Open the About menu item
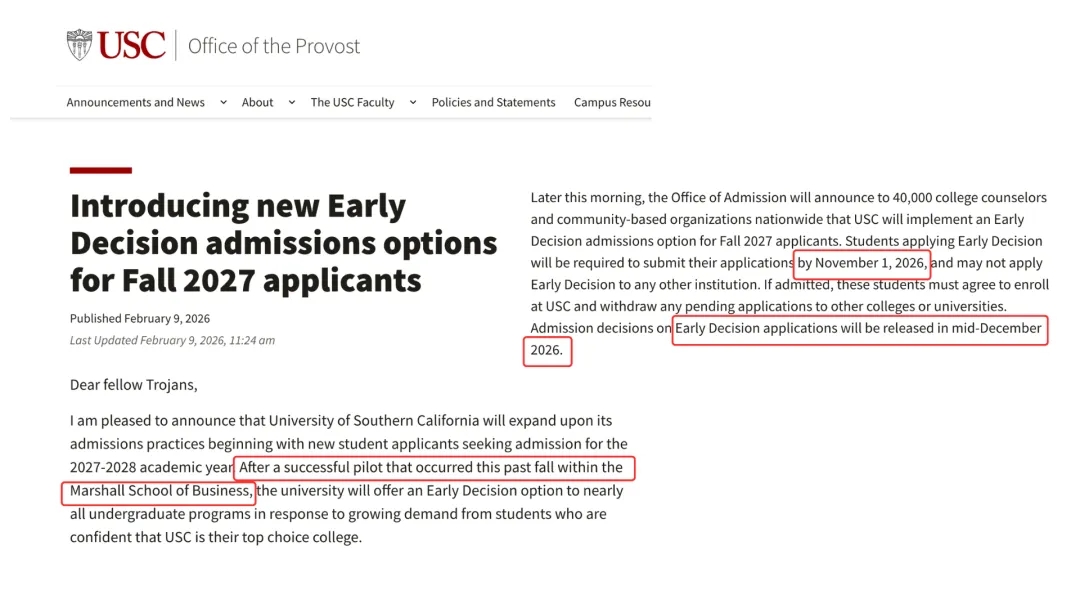Viewport: 1080px width, 608px height. click(x=258, y=102)
